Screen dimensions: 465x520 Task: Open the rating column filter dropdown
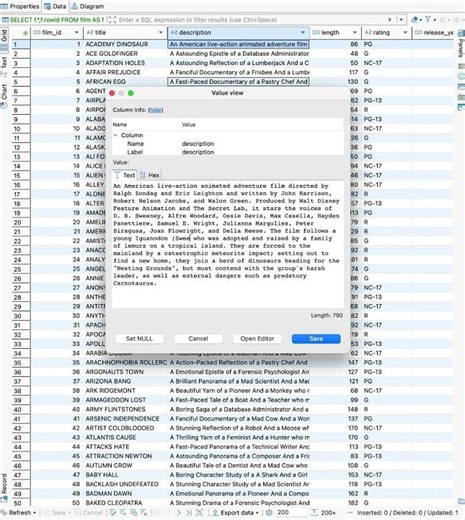tap(405, 32)
